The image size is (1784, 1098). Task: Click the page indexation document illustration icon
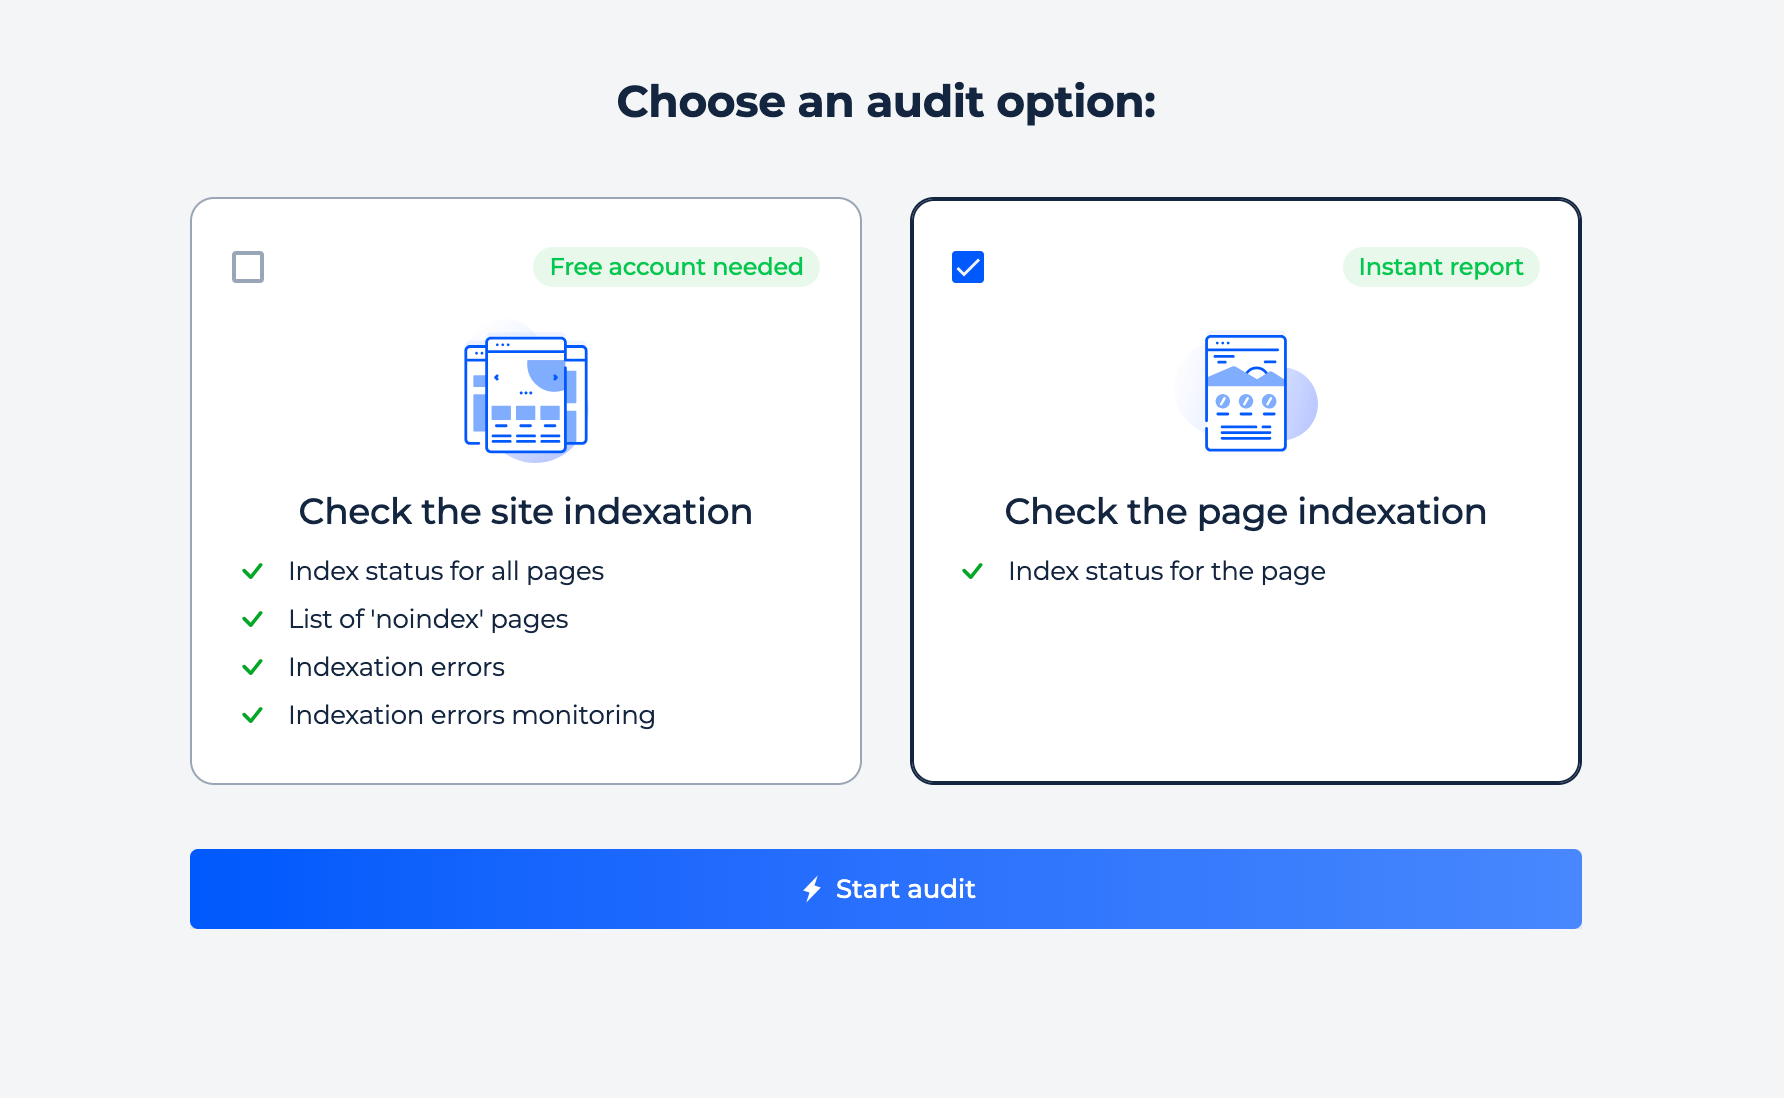[1246, 393]
